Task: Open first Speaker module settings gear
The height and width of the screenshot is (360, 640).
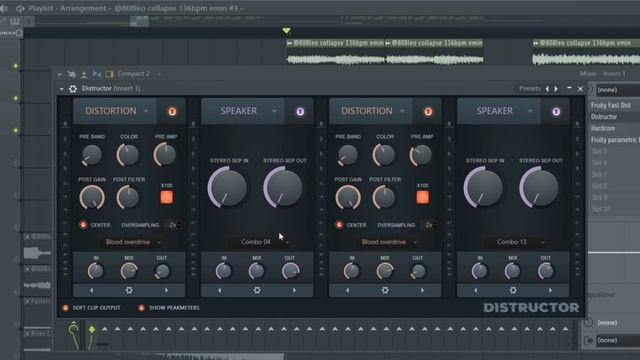Action: pyautogui.click(x=257, y=290)
